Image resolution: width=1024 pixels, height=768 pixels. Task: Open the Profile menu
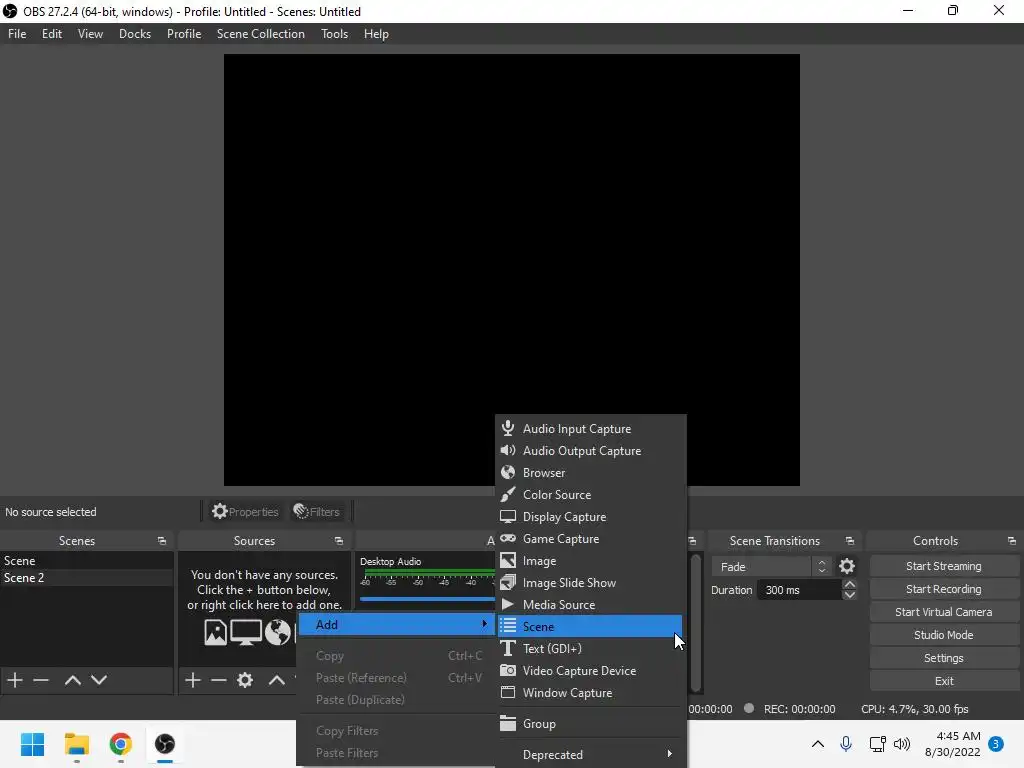(184, 34)
